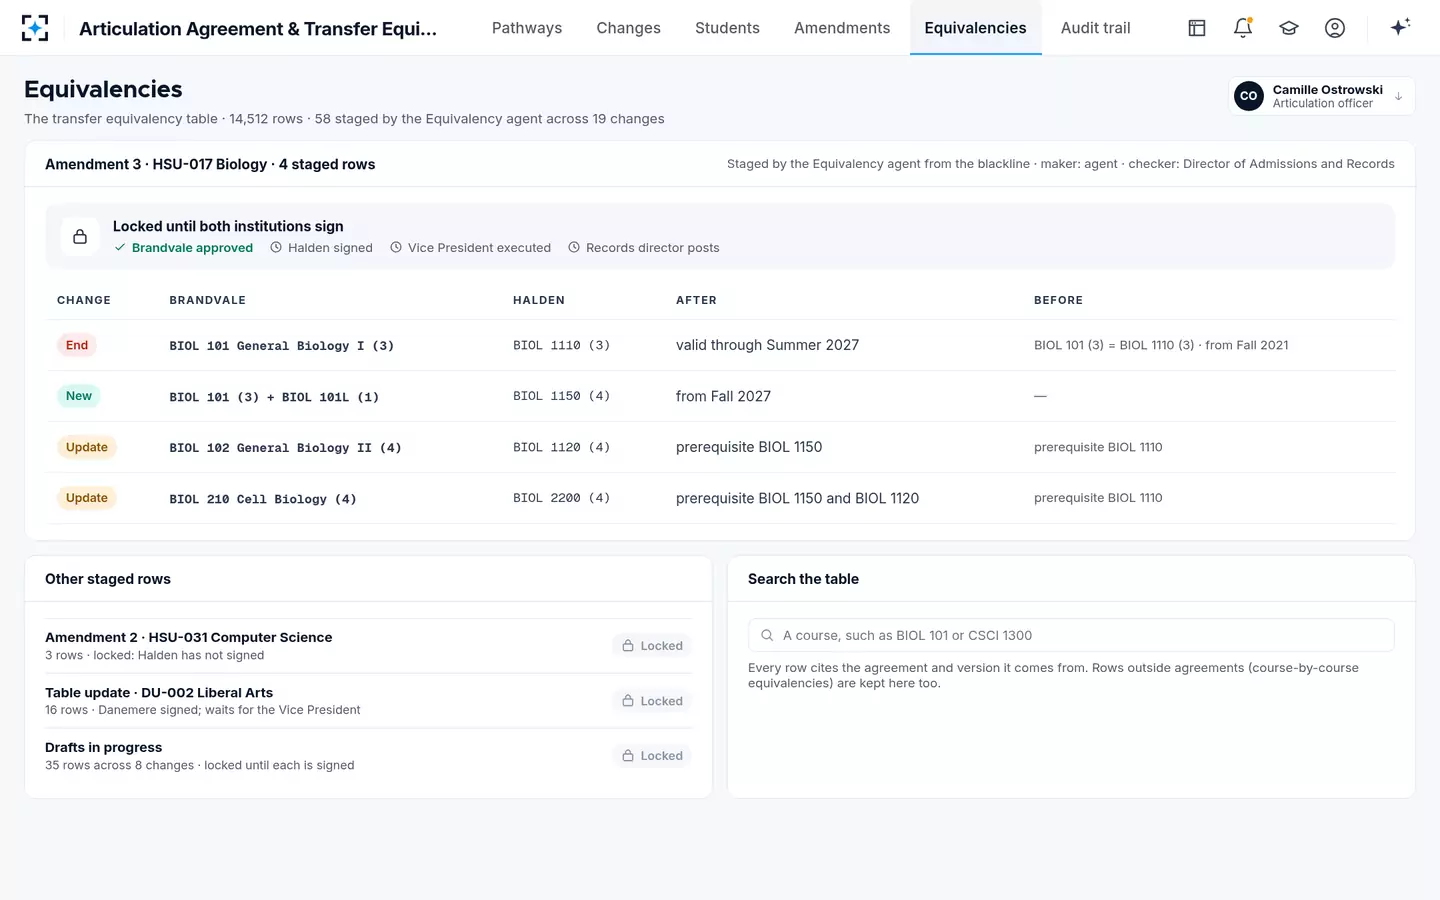This screenshot has height=900, width=1440.
Task: Click the Locked badge for Amendment 2
Action: tap(652, 646)
